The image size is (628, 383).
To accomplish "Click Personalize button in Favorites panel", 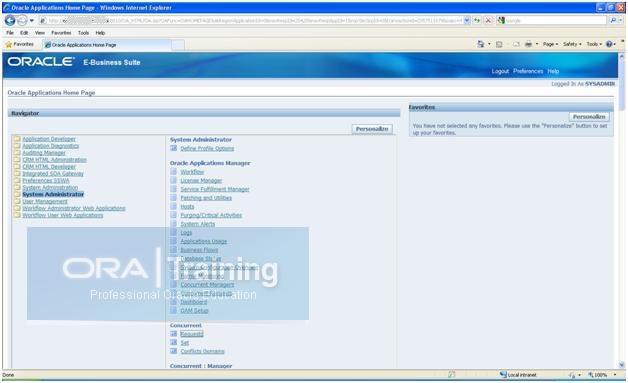I will click(589, 117).
